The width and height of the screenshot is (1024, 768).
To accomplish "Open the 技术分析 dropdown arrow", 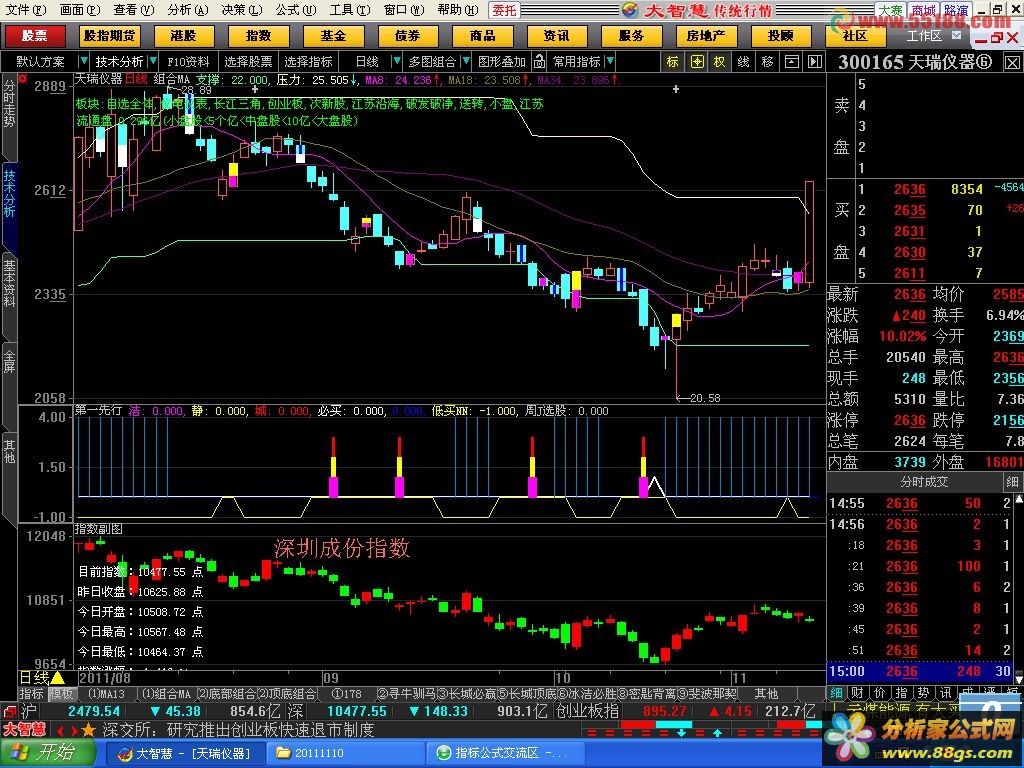I will pyautogui.click(x=153, y=61).
